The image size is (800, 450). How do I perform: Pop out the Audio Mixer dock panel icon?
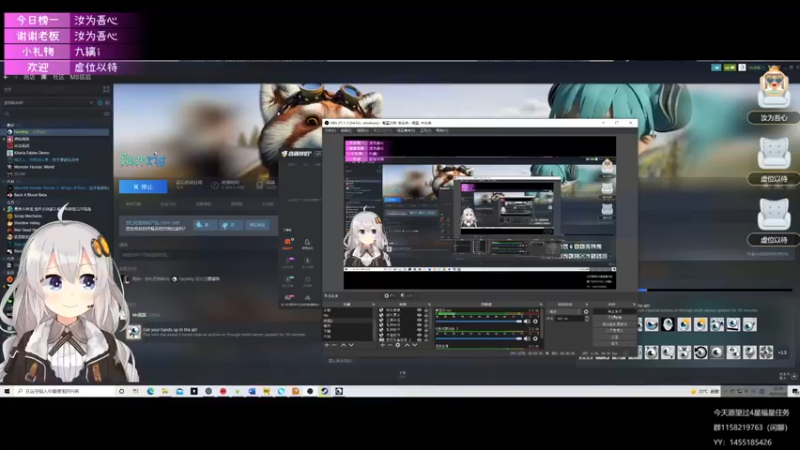541,305
